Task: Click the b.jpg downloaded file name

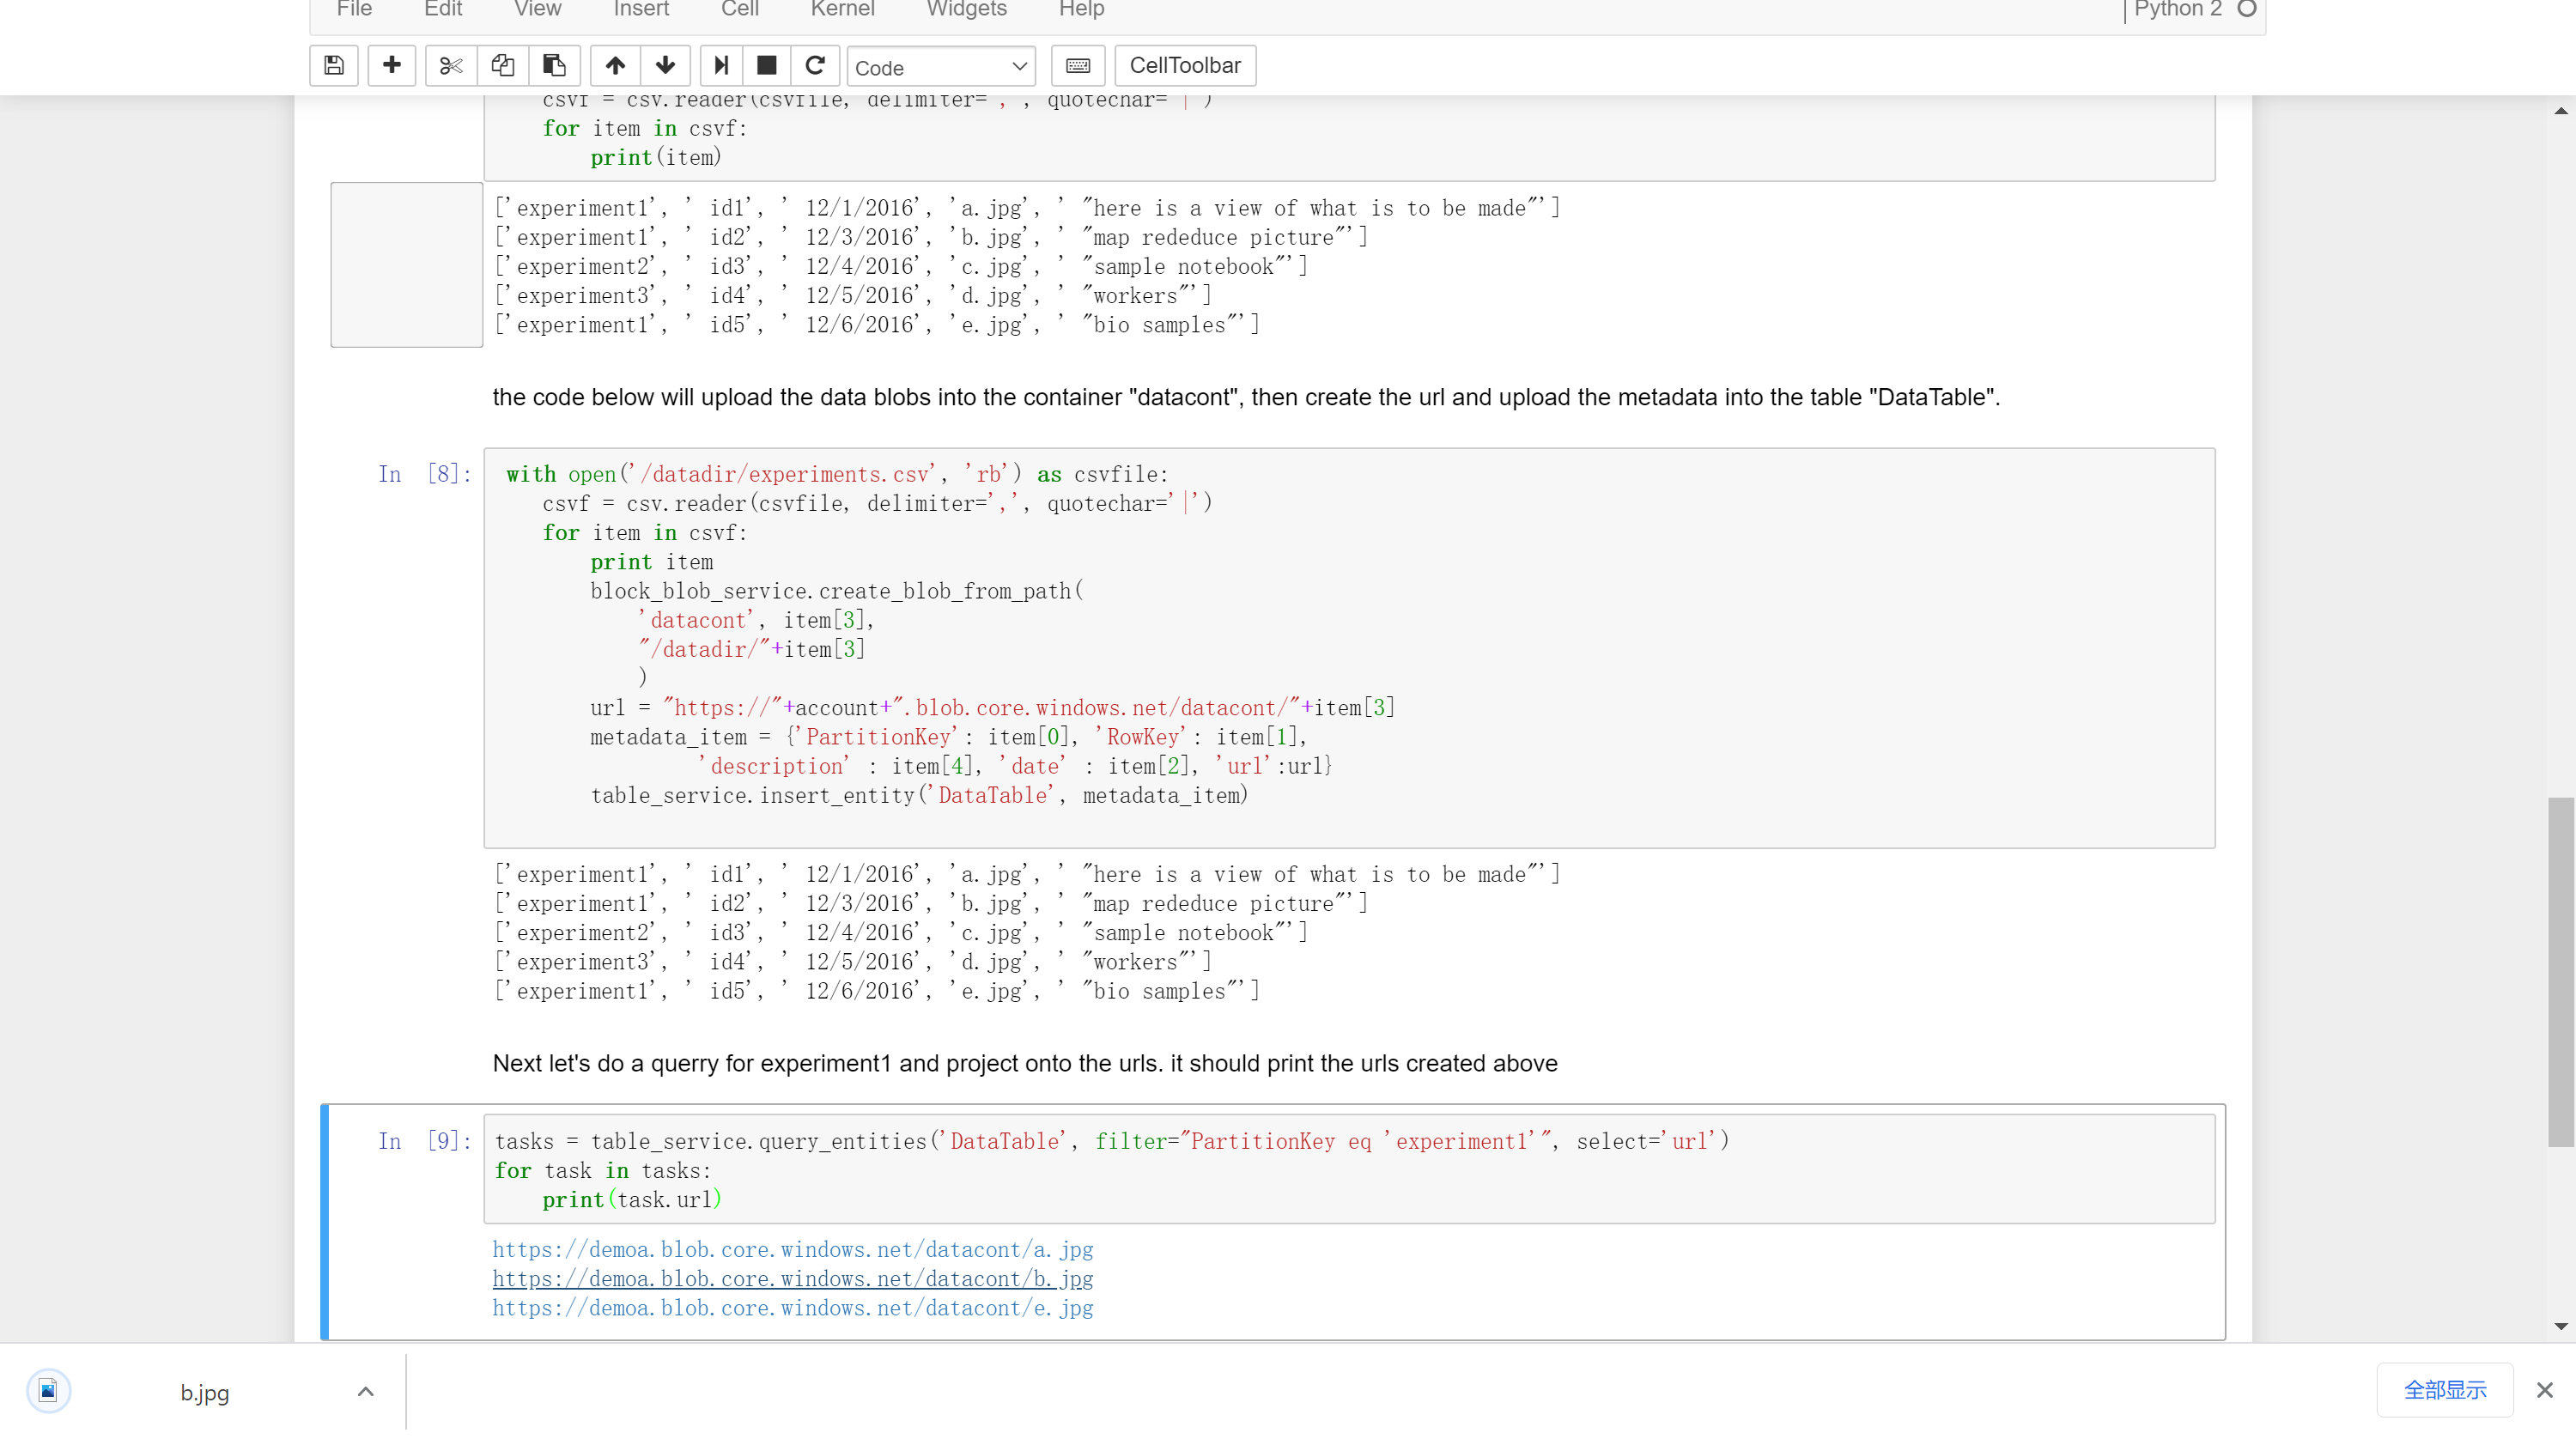Action: click(205, 1392)
